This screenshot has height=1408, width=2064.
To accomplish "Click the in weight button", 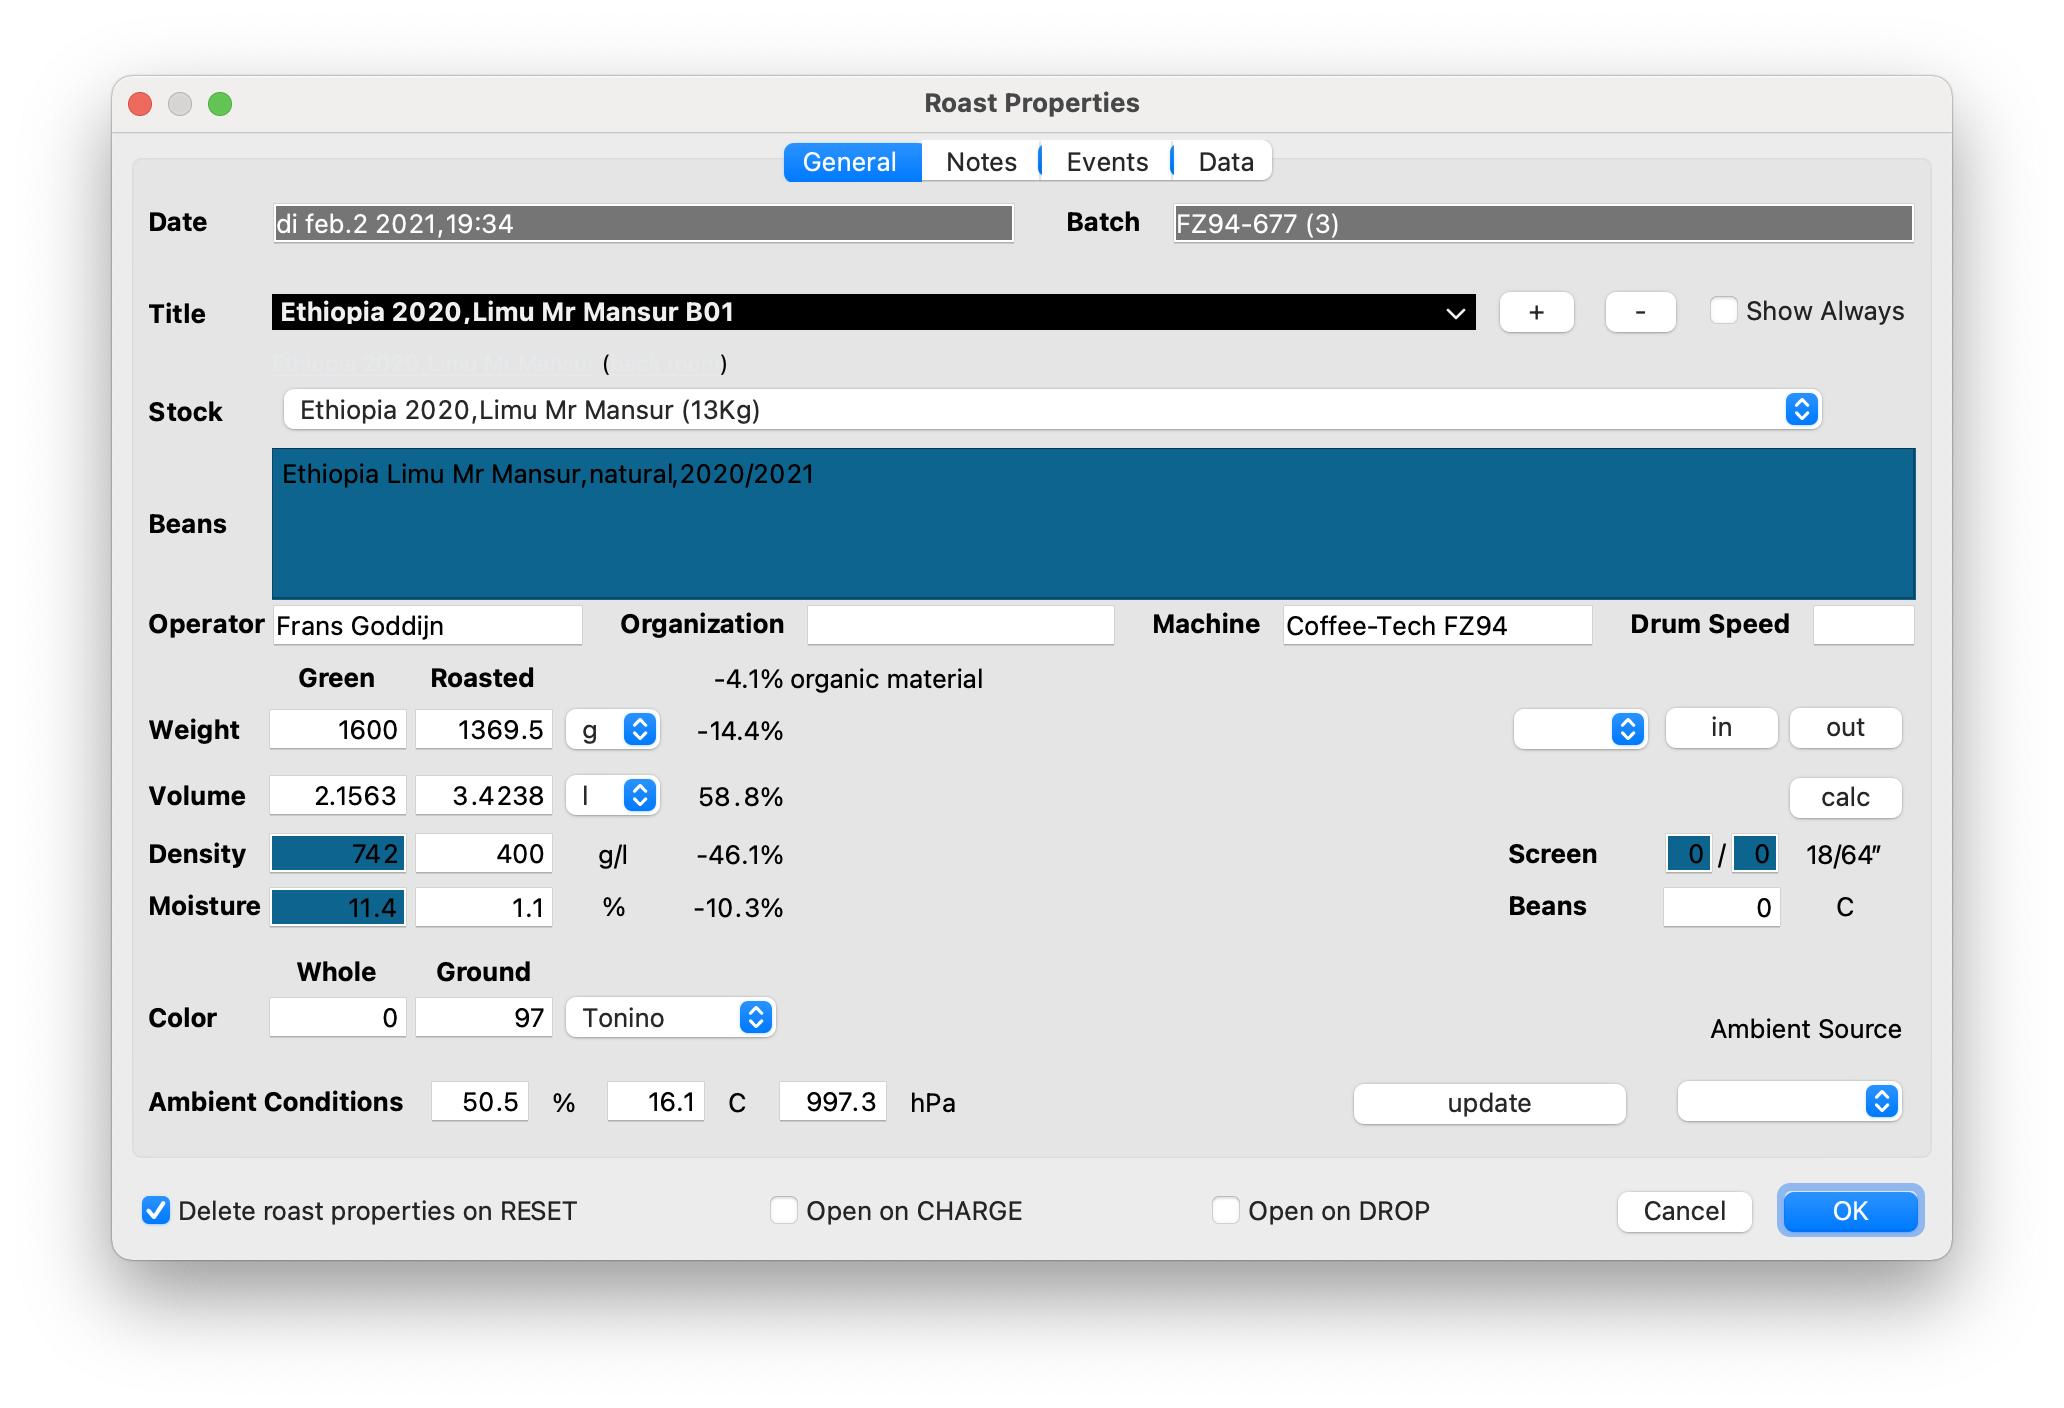I will [x=1720, y=728].
